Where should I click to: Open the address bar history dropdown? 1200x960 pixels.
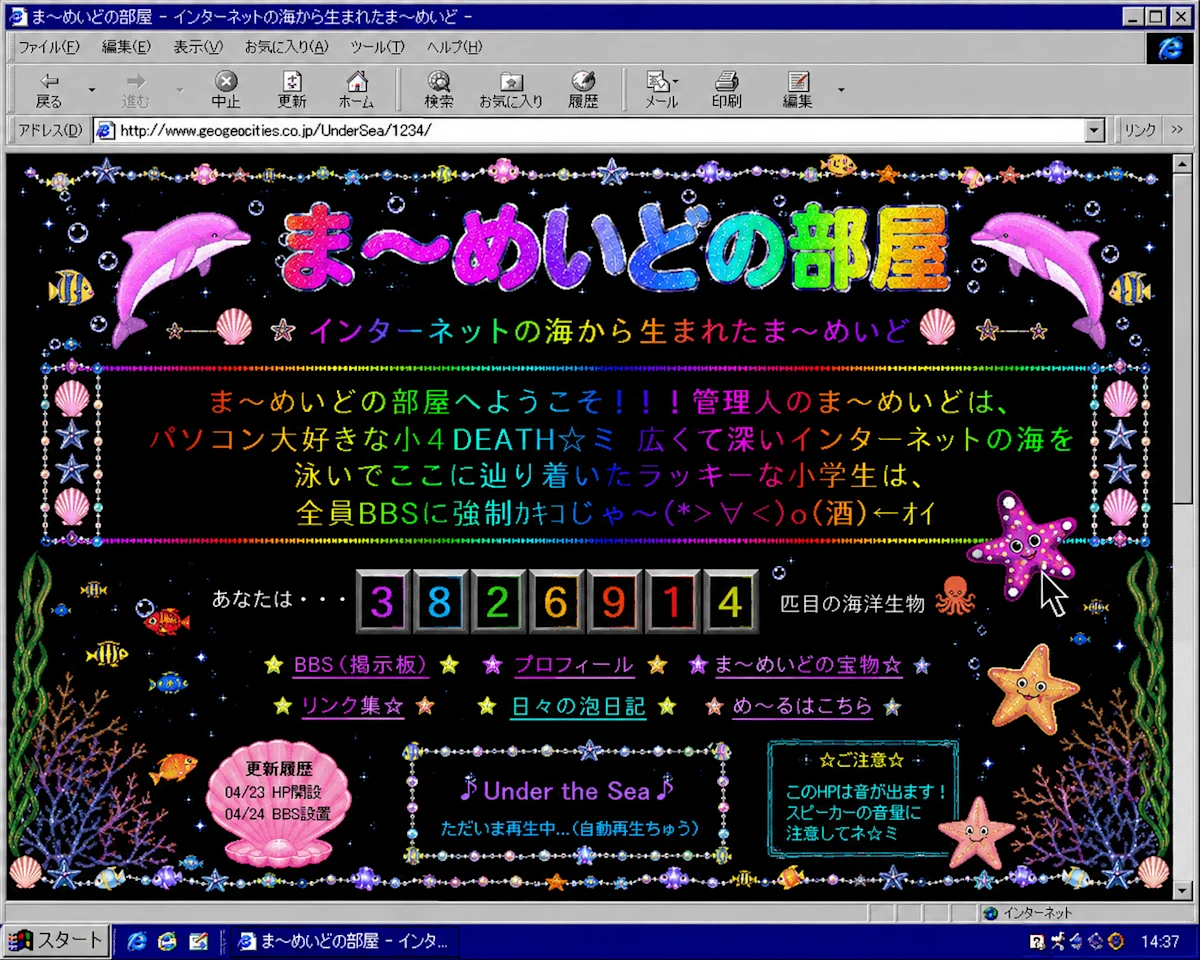(x=1095, y=131)
